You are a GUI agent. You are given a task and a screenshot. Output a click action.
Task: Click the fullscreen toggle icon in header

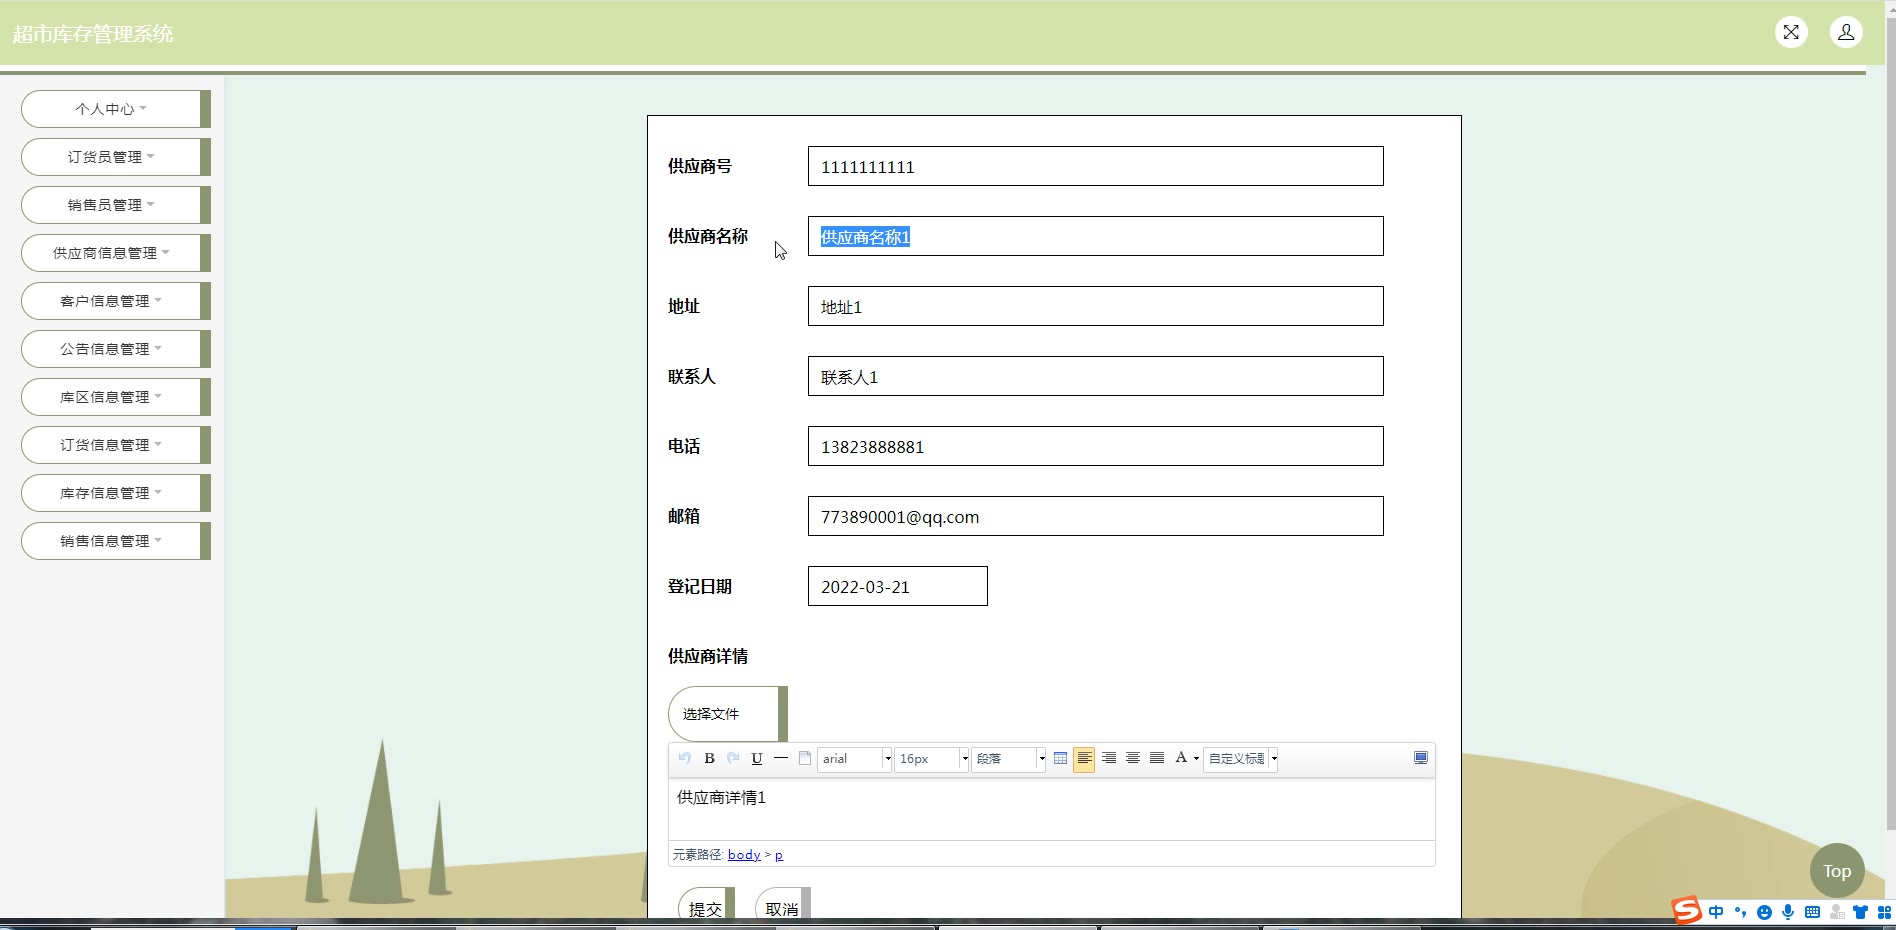point(1791,32)
